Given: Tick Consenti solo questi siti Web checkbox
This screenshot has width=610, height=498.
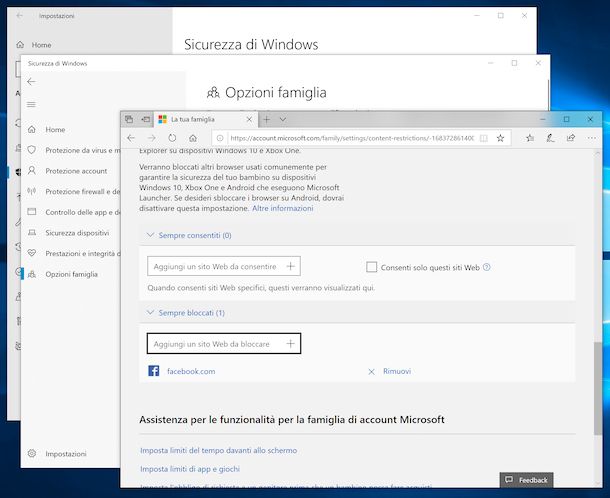Looking at the screenshot, I should [x=372, y=267].
